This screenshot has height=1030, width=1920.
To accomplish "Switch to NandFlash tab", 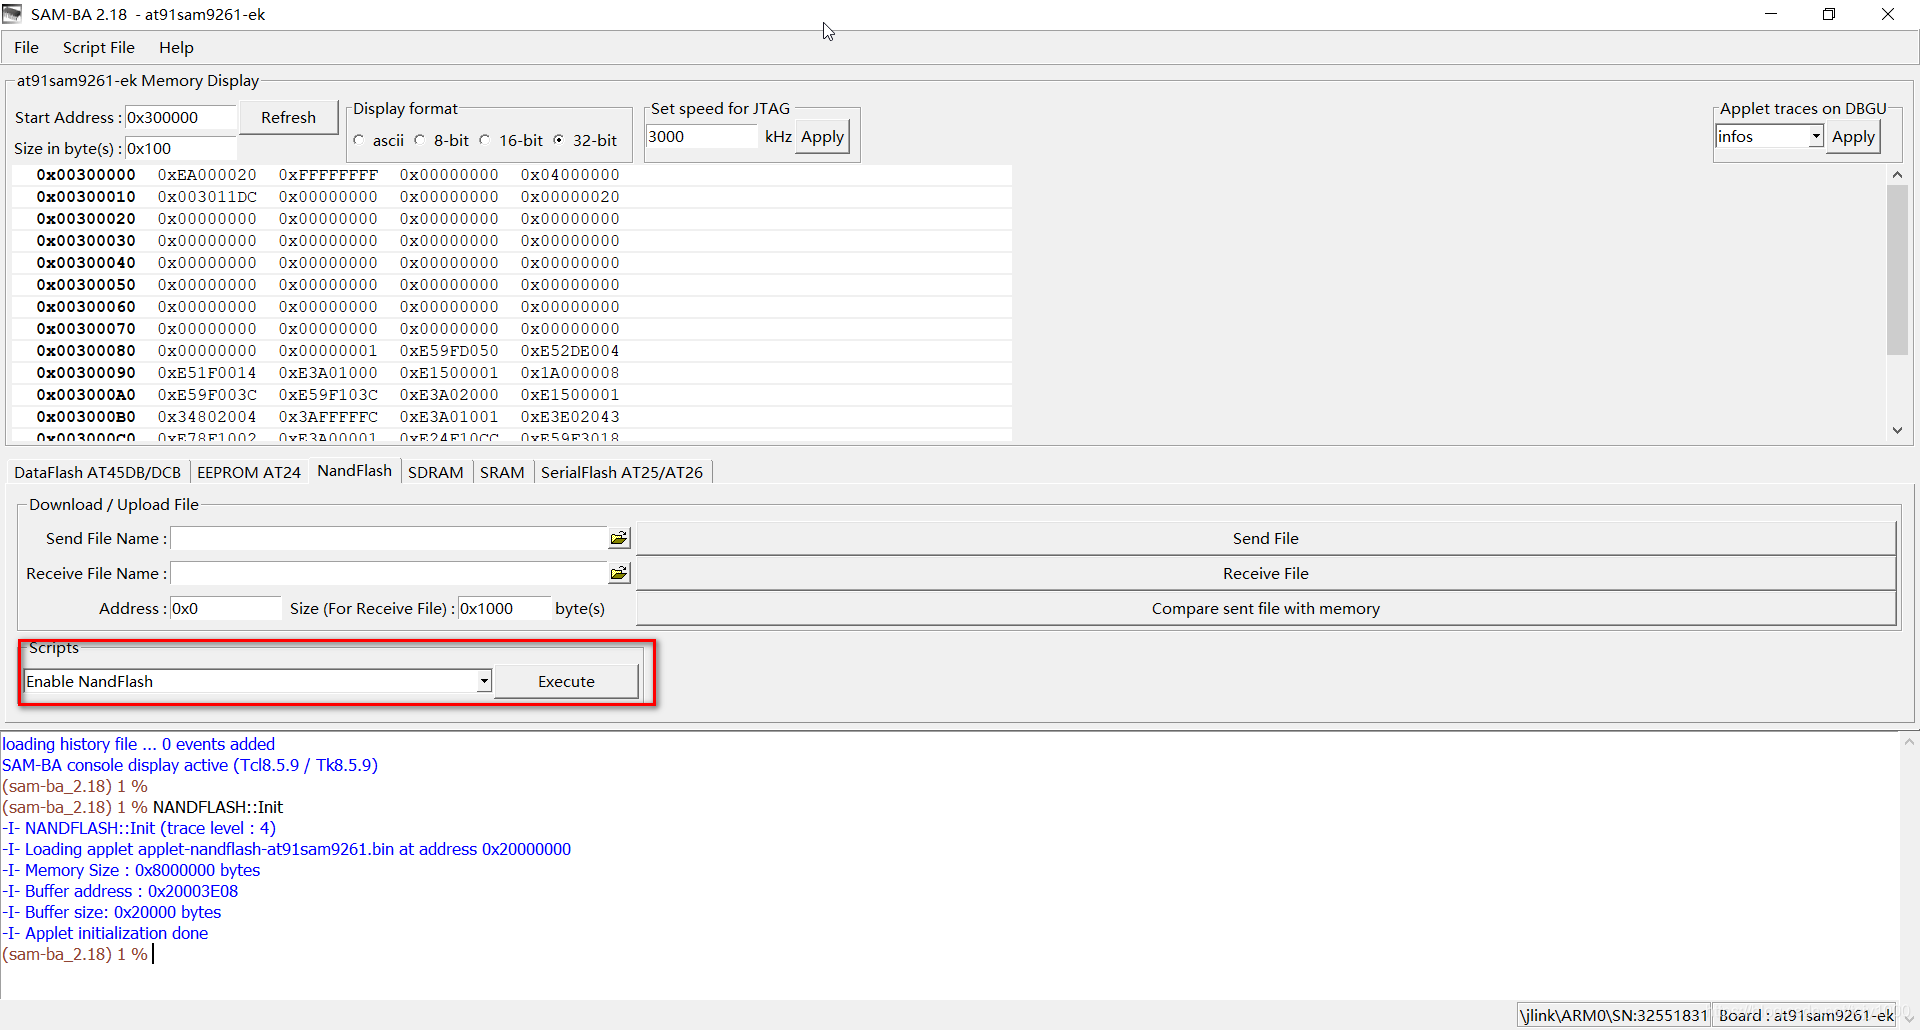I will pos(355,470).
